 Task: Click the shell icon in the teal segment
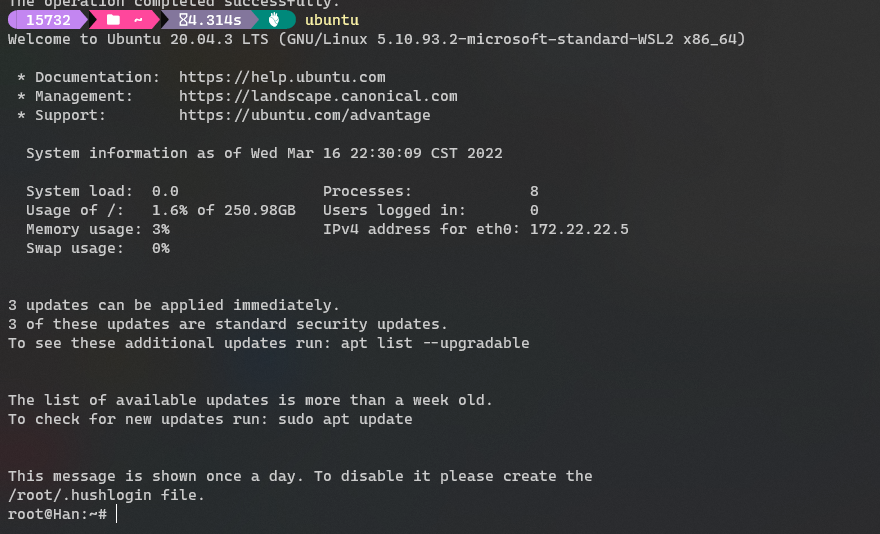(x=274, y=20)
